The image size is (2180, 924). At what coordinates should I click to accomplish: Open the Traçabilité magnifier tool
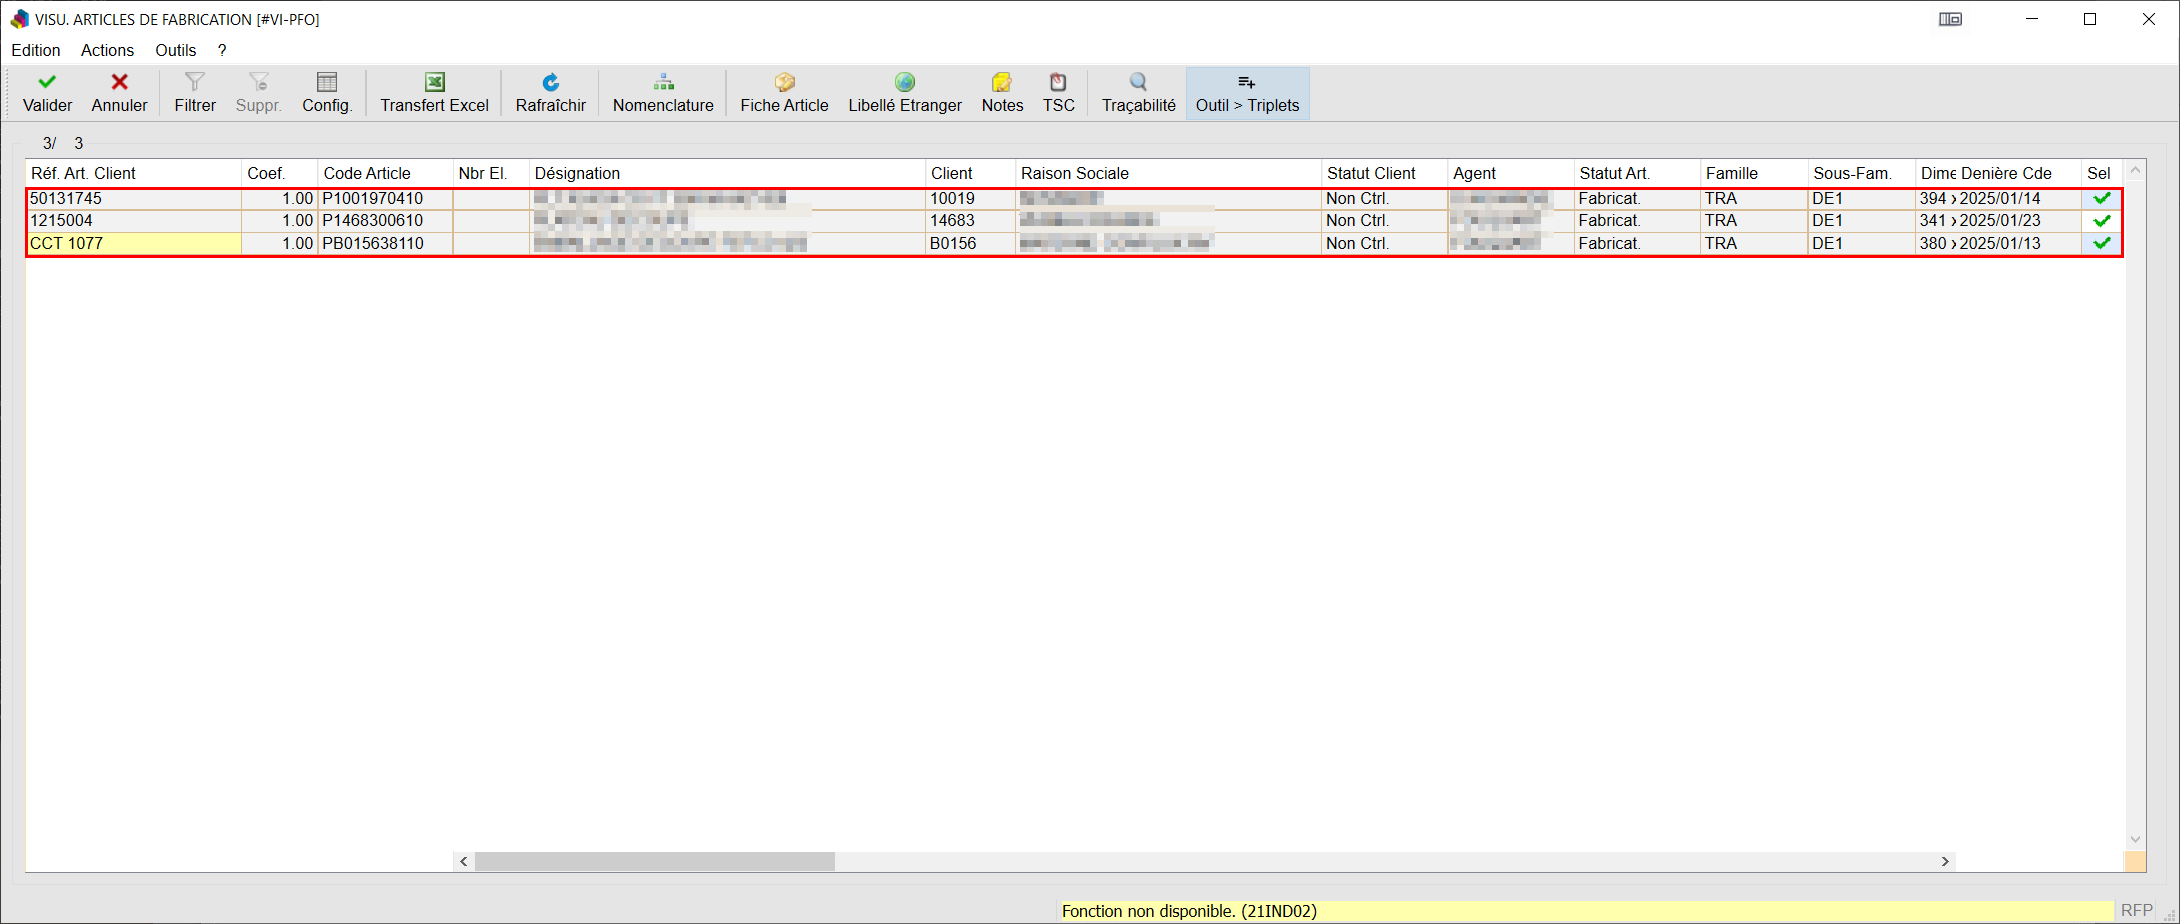(1138, 92)
